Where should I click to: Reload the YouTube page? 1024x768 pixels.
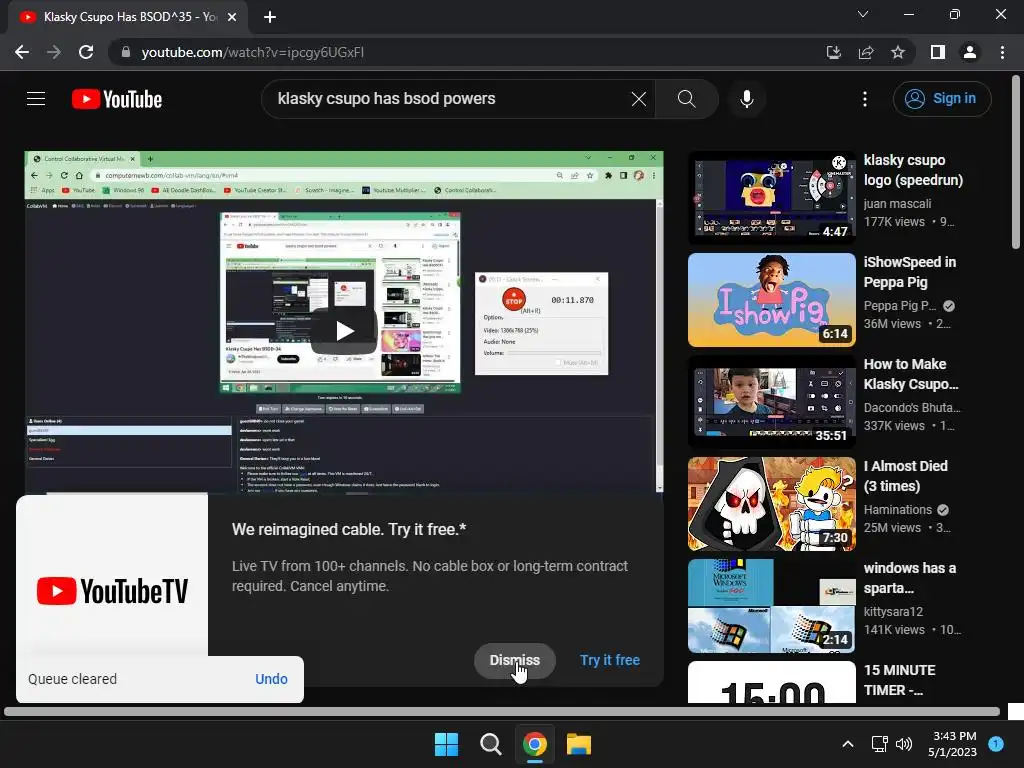86,52
